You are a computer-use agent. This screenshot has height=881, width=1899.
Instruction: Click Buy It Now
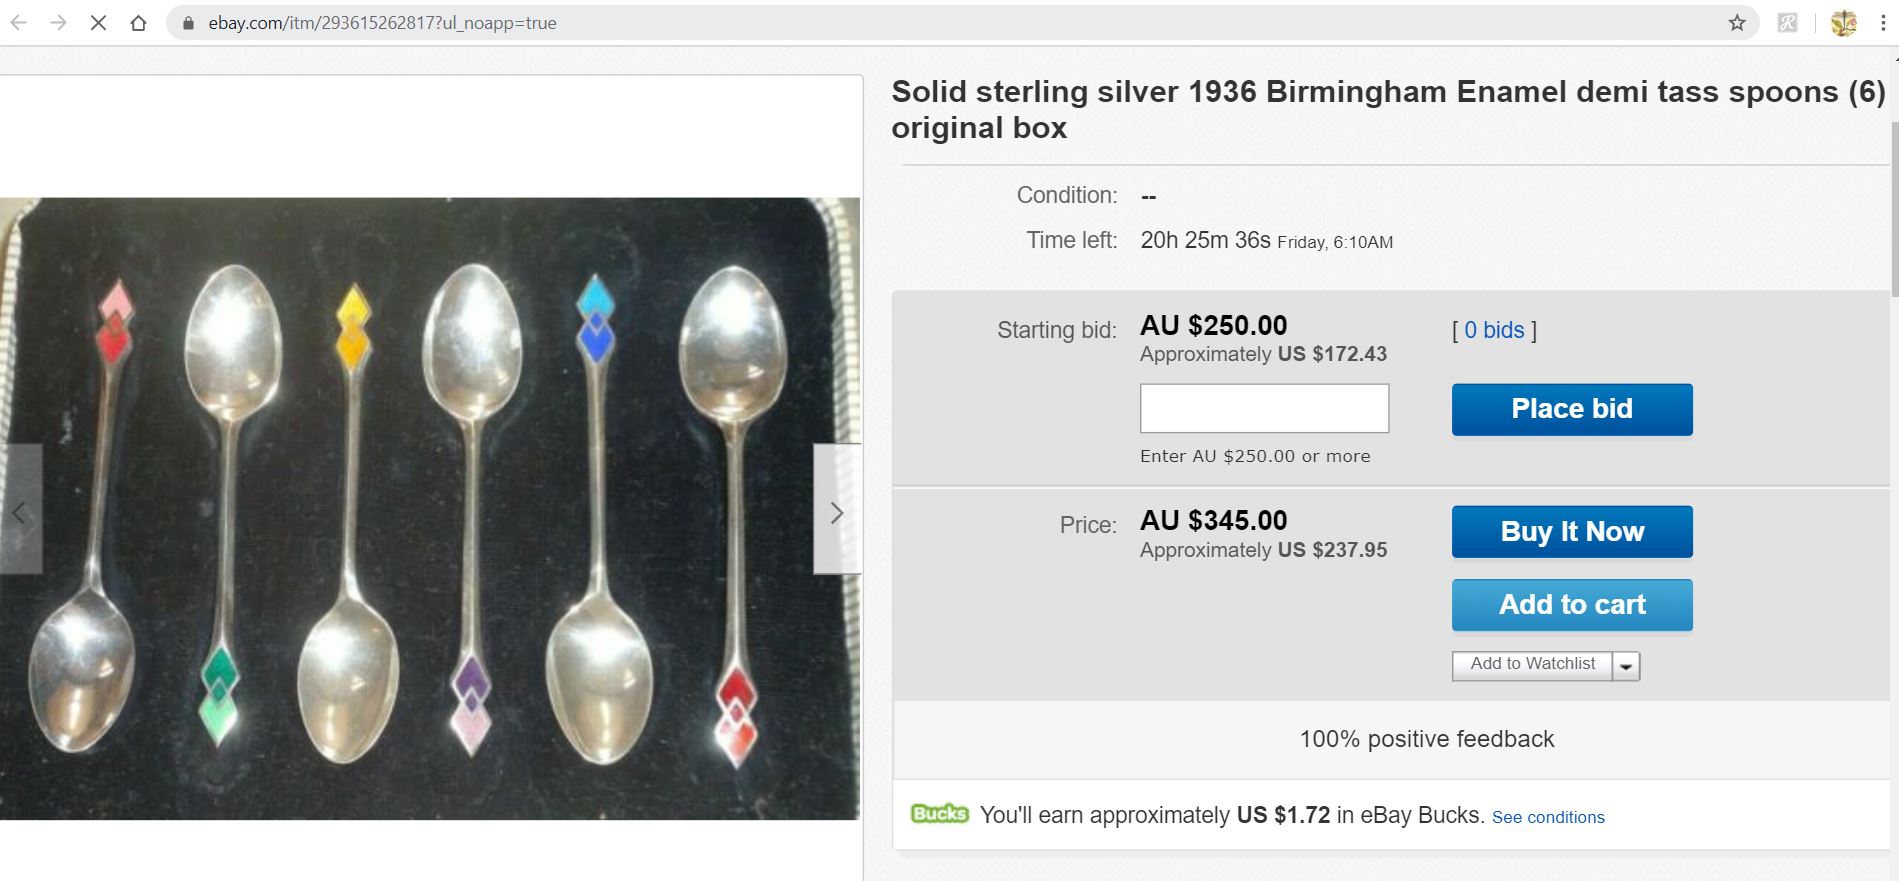pyautogui.click(x=1570, y=531)
